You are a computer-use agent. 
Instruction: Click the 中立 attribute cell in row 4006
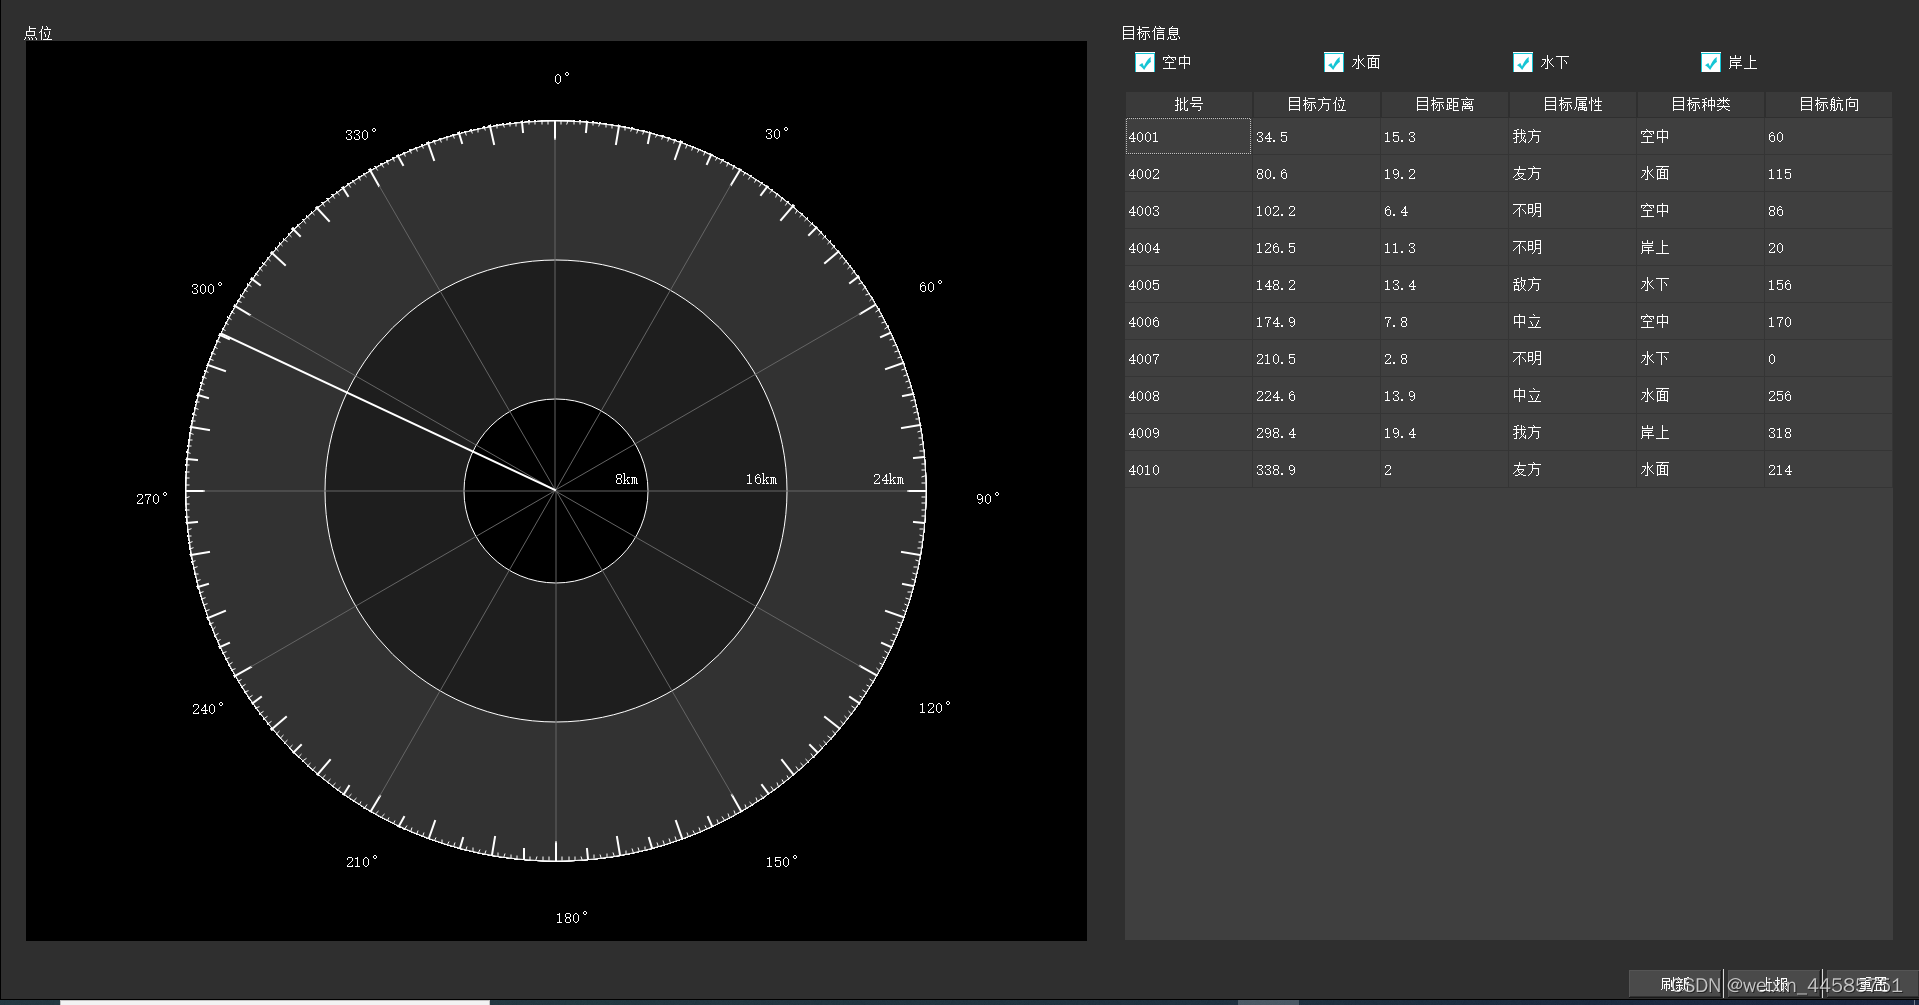pos(1573,322)
